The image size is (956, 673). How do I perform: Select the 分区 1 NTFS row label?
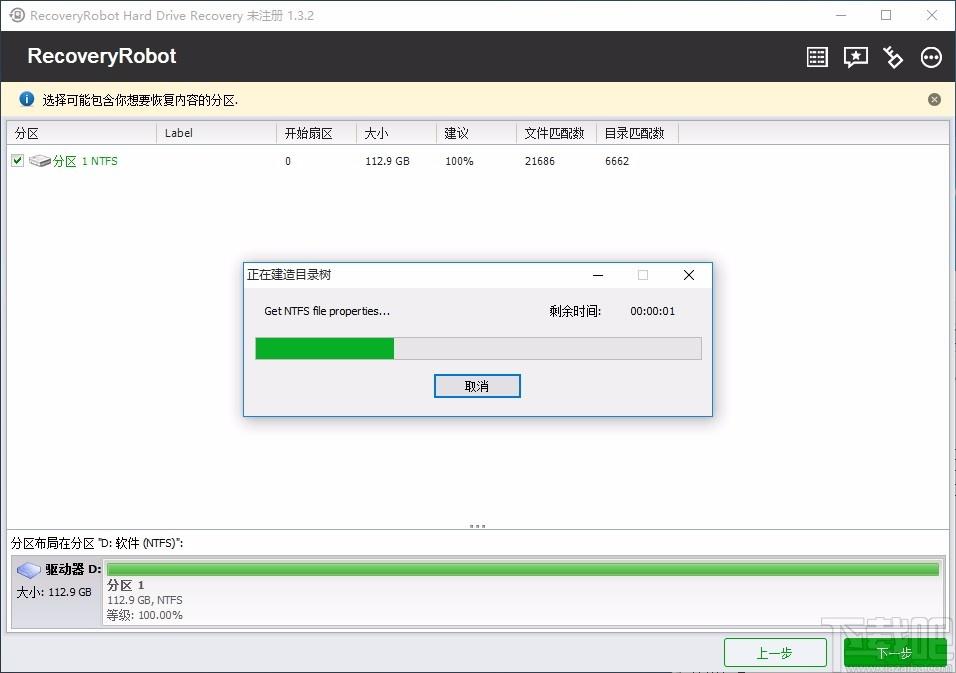coord(85,161)
